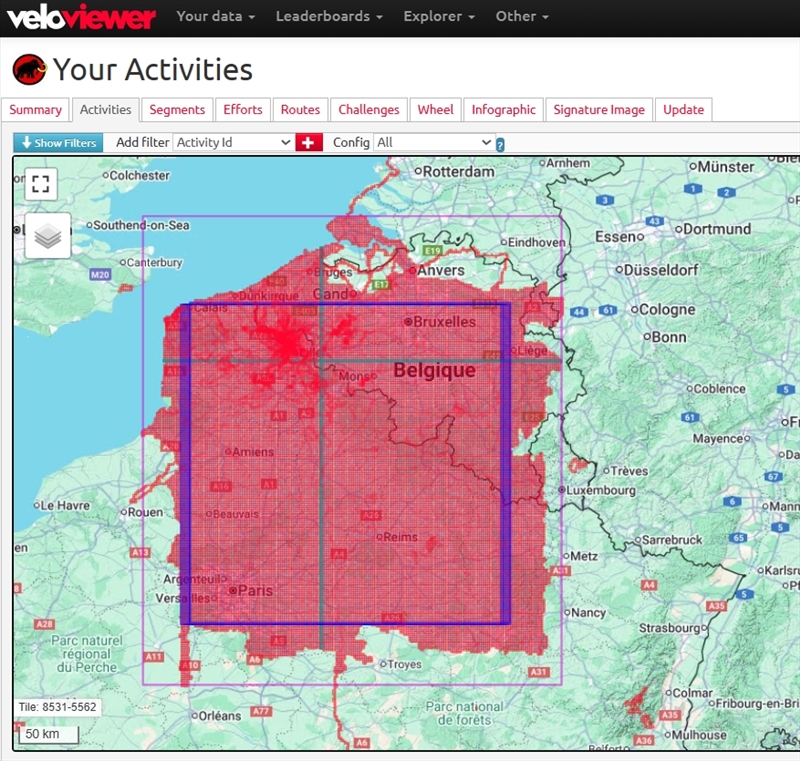
Task: Click the Tile 8531-5562 label
Action: [x=57, y=707]
